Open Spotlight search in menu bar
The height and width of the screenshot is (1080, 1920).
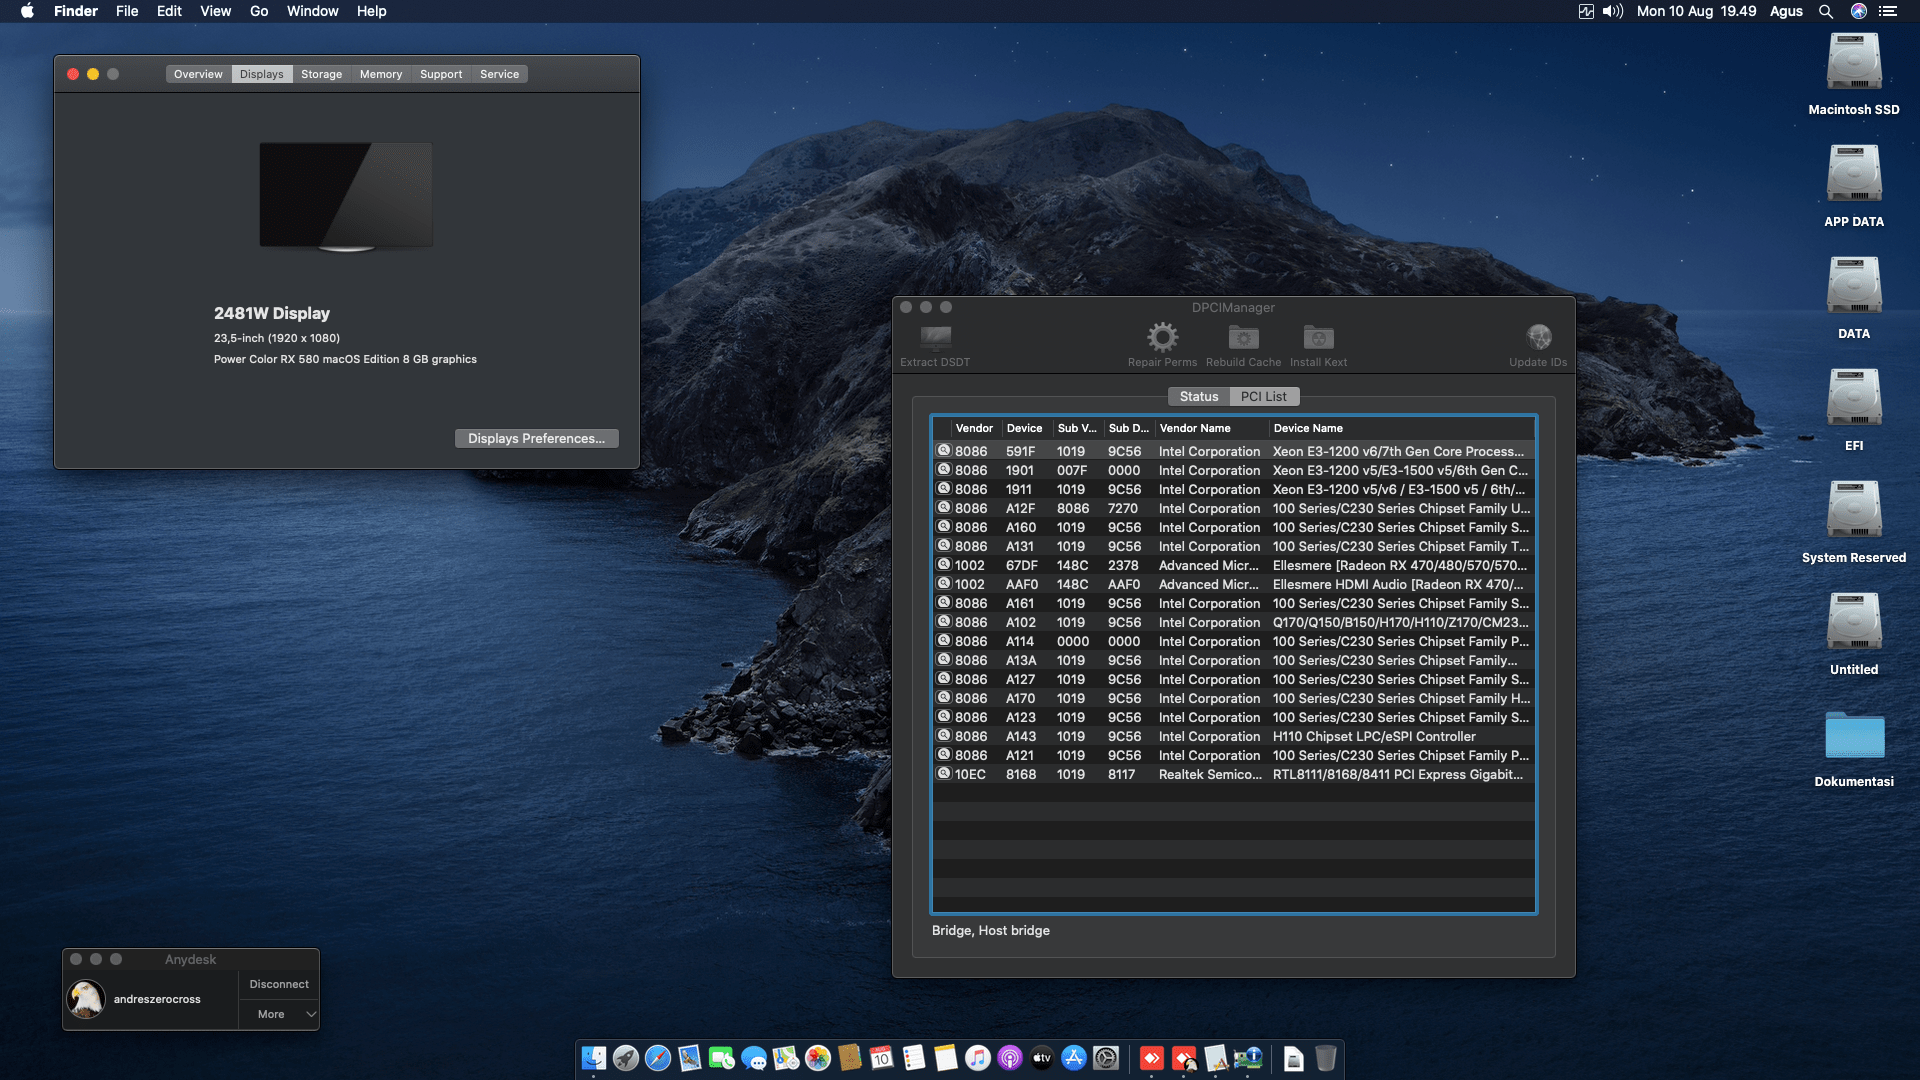[1826, 11]
